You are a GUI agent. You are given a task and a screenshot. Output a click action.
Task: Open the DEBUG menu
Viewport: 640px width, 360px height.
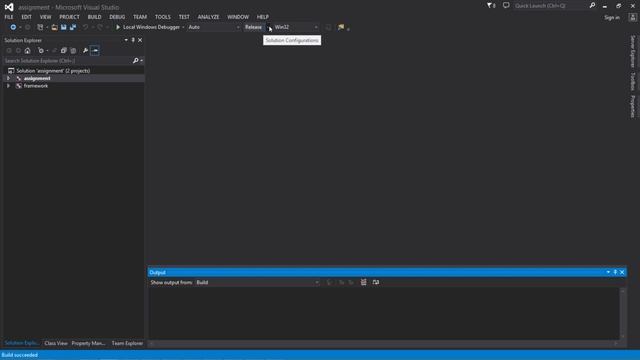(x=117, y=17)
